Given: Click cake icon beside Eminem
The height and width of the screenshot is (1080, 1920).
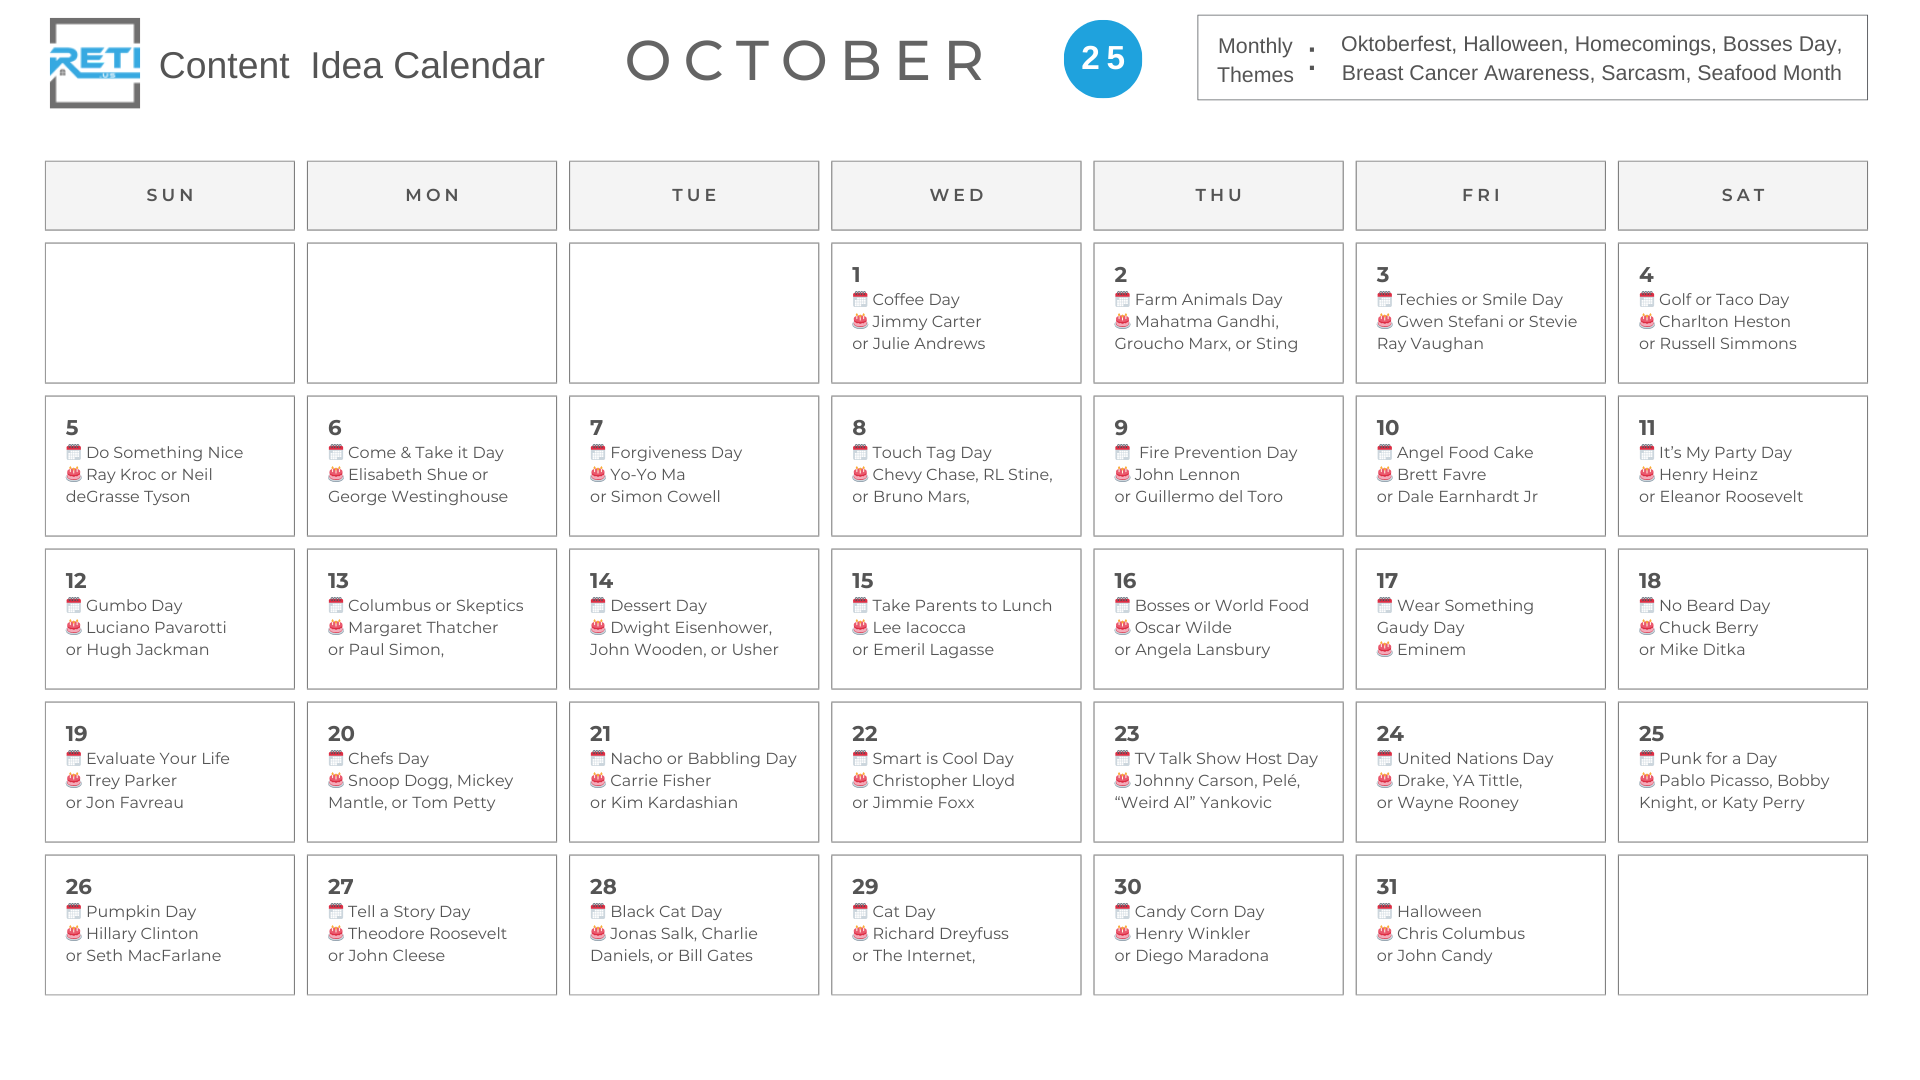Looking at the screenshot, I should pos(1384,649).
